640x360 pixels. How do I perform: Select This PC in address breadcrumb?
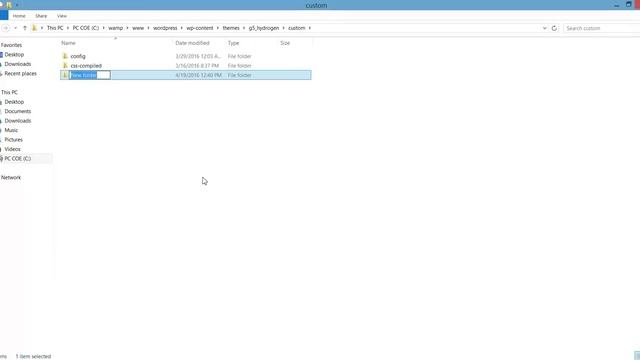click(55, 28)
